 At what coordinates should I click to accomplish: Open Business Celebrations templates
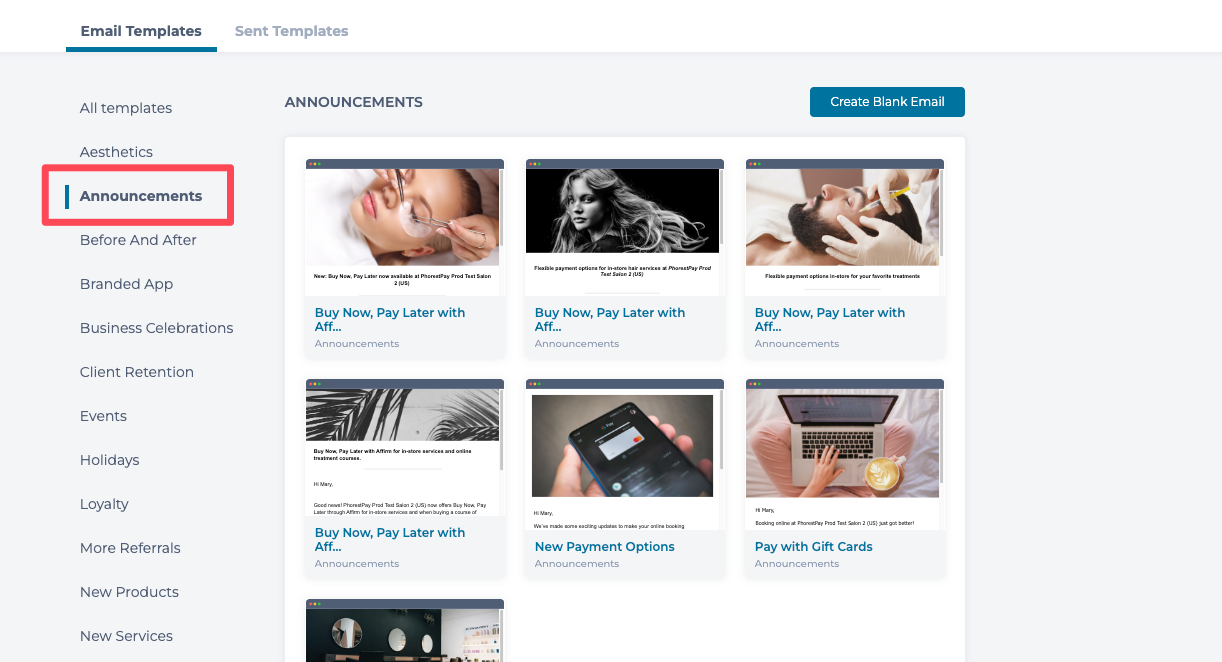[156, 328]
